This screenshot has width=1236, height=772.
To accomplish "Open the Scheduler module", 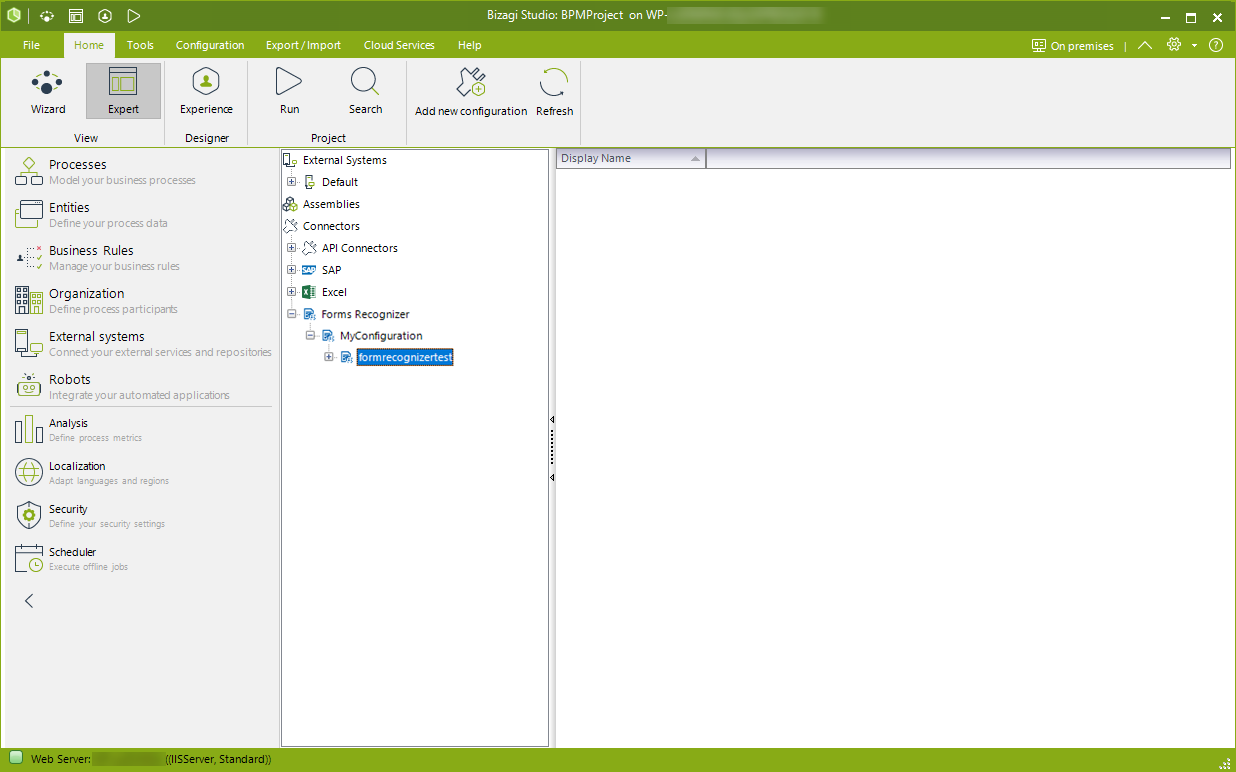I will click(142, 558).
